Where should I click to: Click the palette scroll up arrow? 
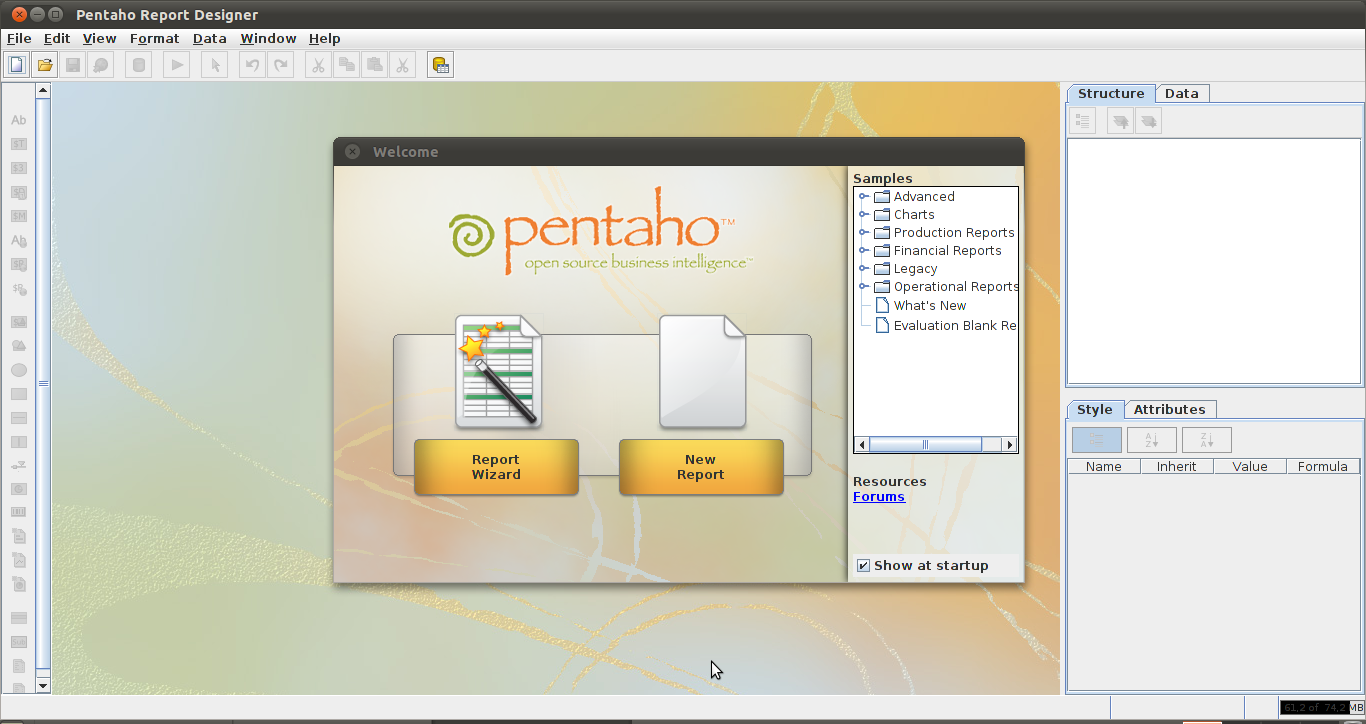click(x=43, y=90)
